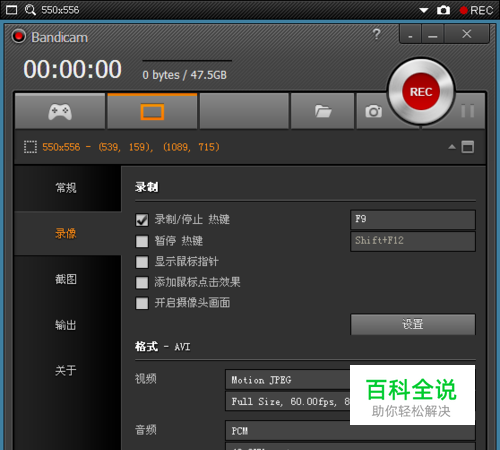The width and height of the screenshot is (500, 450).
Task: Click the 设置 button
Action: [x=413, y=324]
